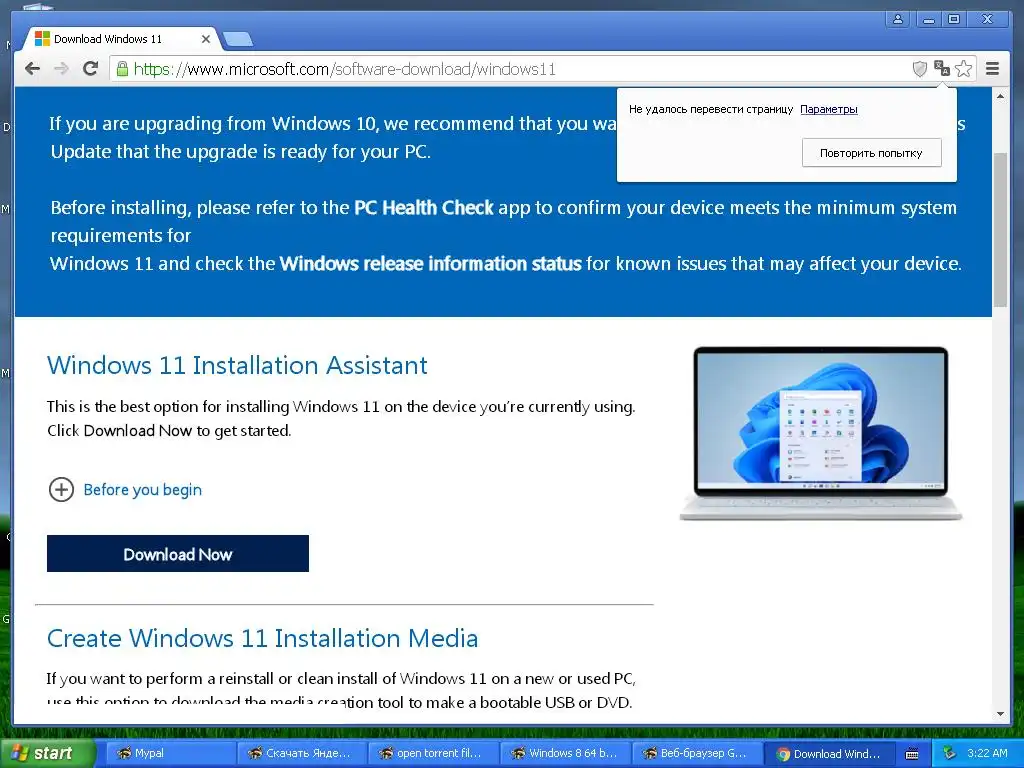This screenshot has width=1024, height=768.
Task: Go back with the browser back arrow
Action: click(32, 69)
